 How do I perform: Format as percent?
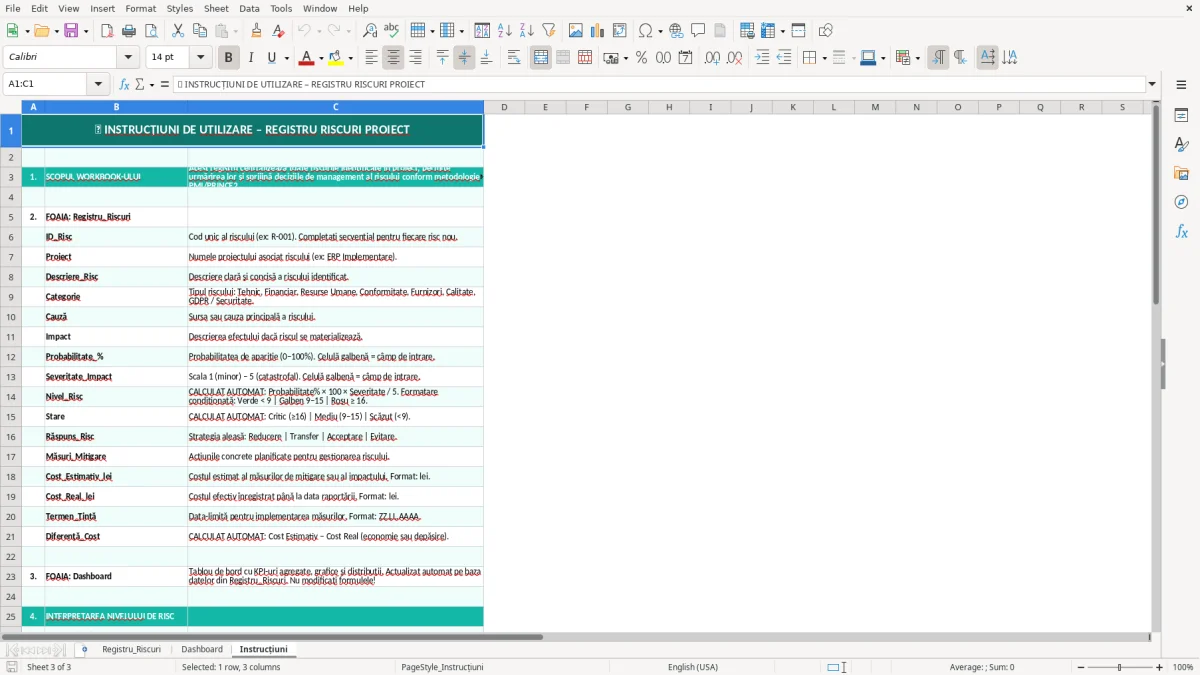pyautogui.click(x=642, y=58)
